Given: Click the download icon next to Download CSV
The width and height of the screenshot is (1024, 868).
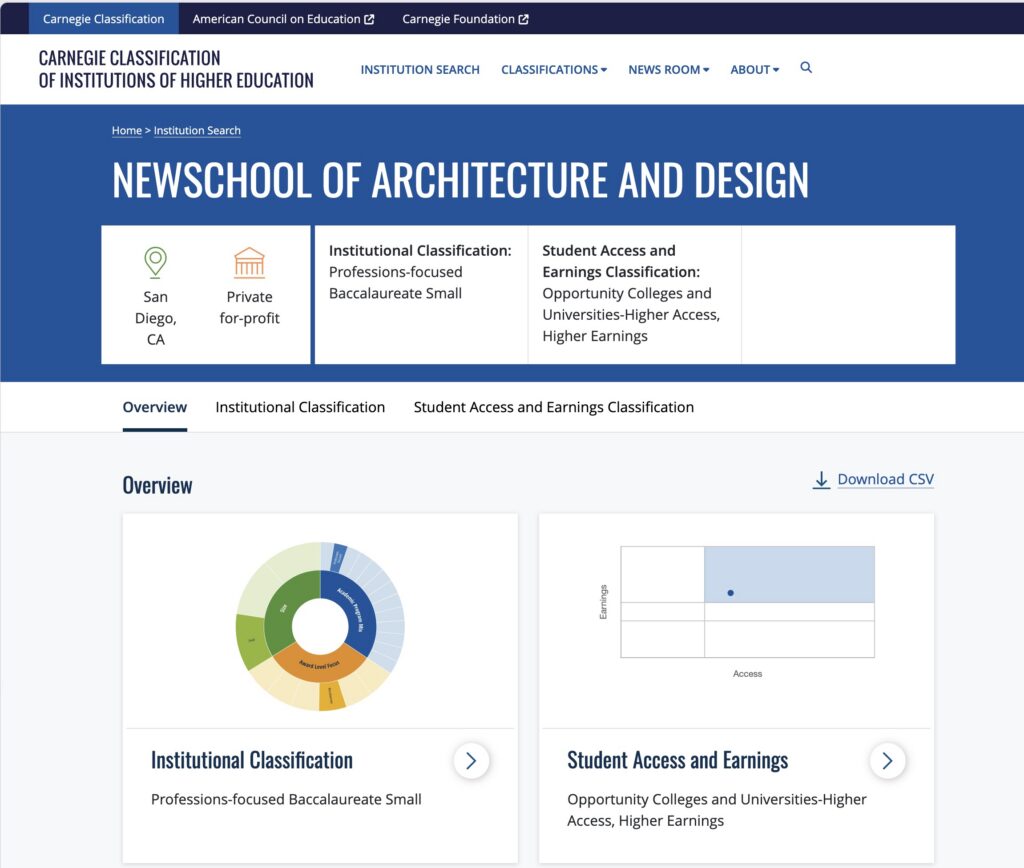Looking at the screenshot, I should click(821, 480).
